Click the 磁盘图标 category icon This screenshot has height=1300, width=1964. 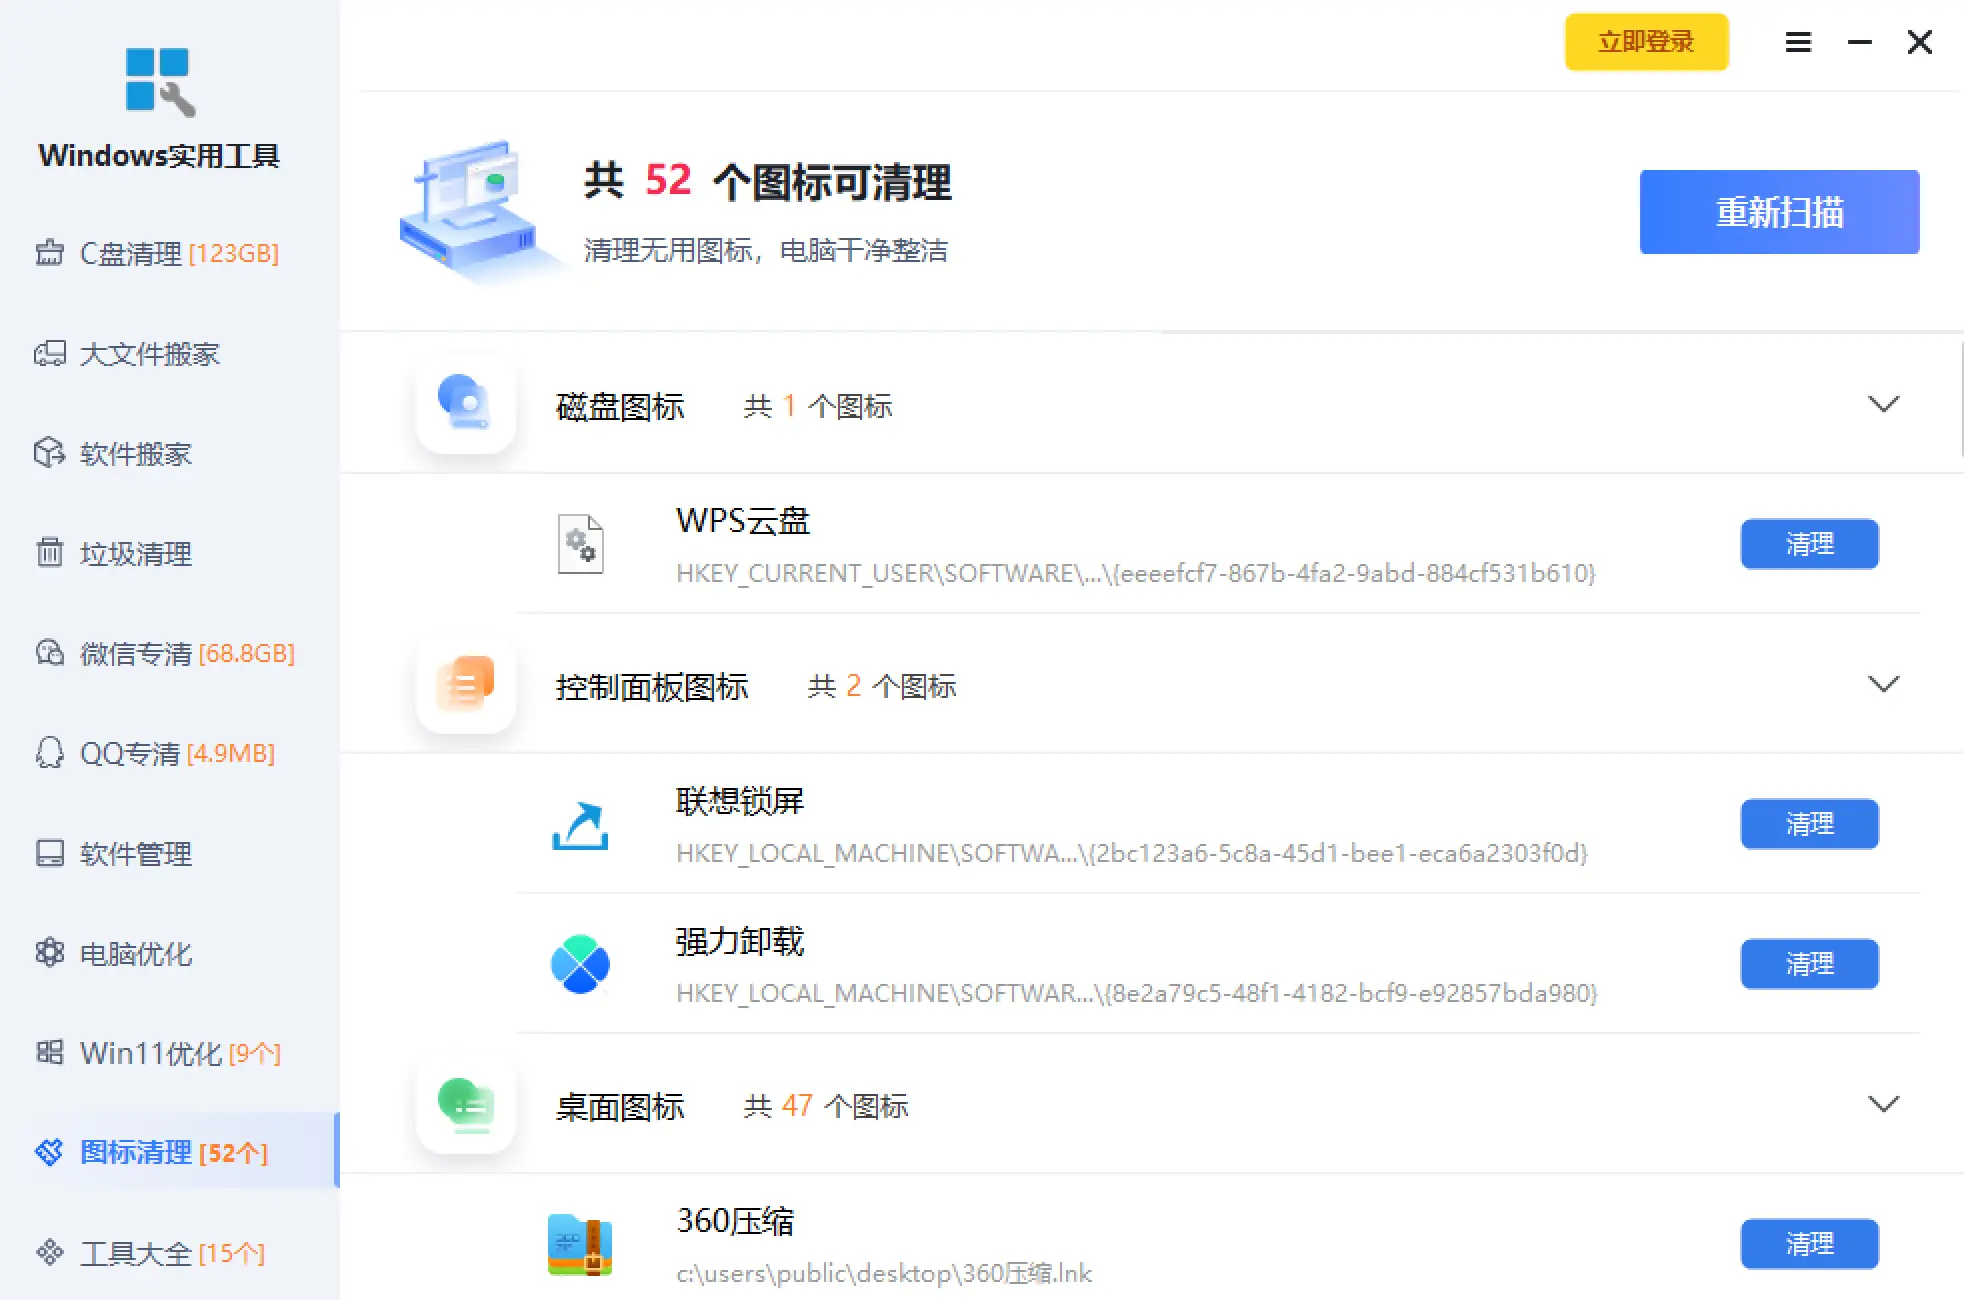[465, 404]
